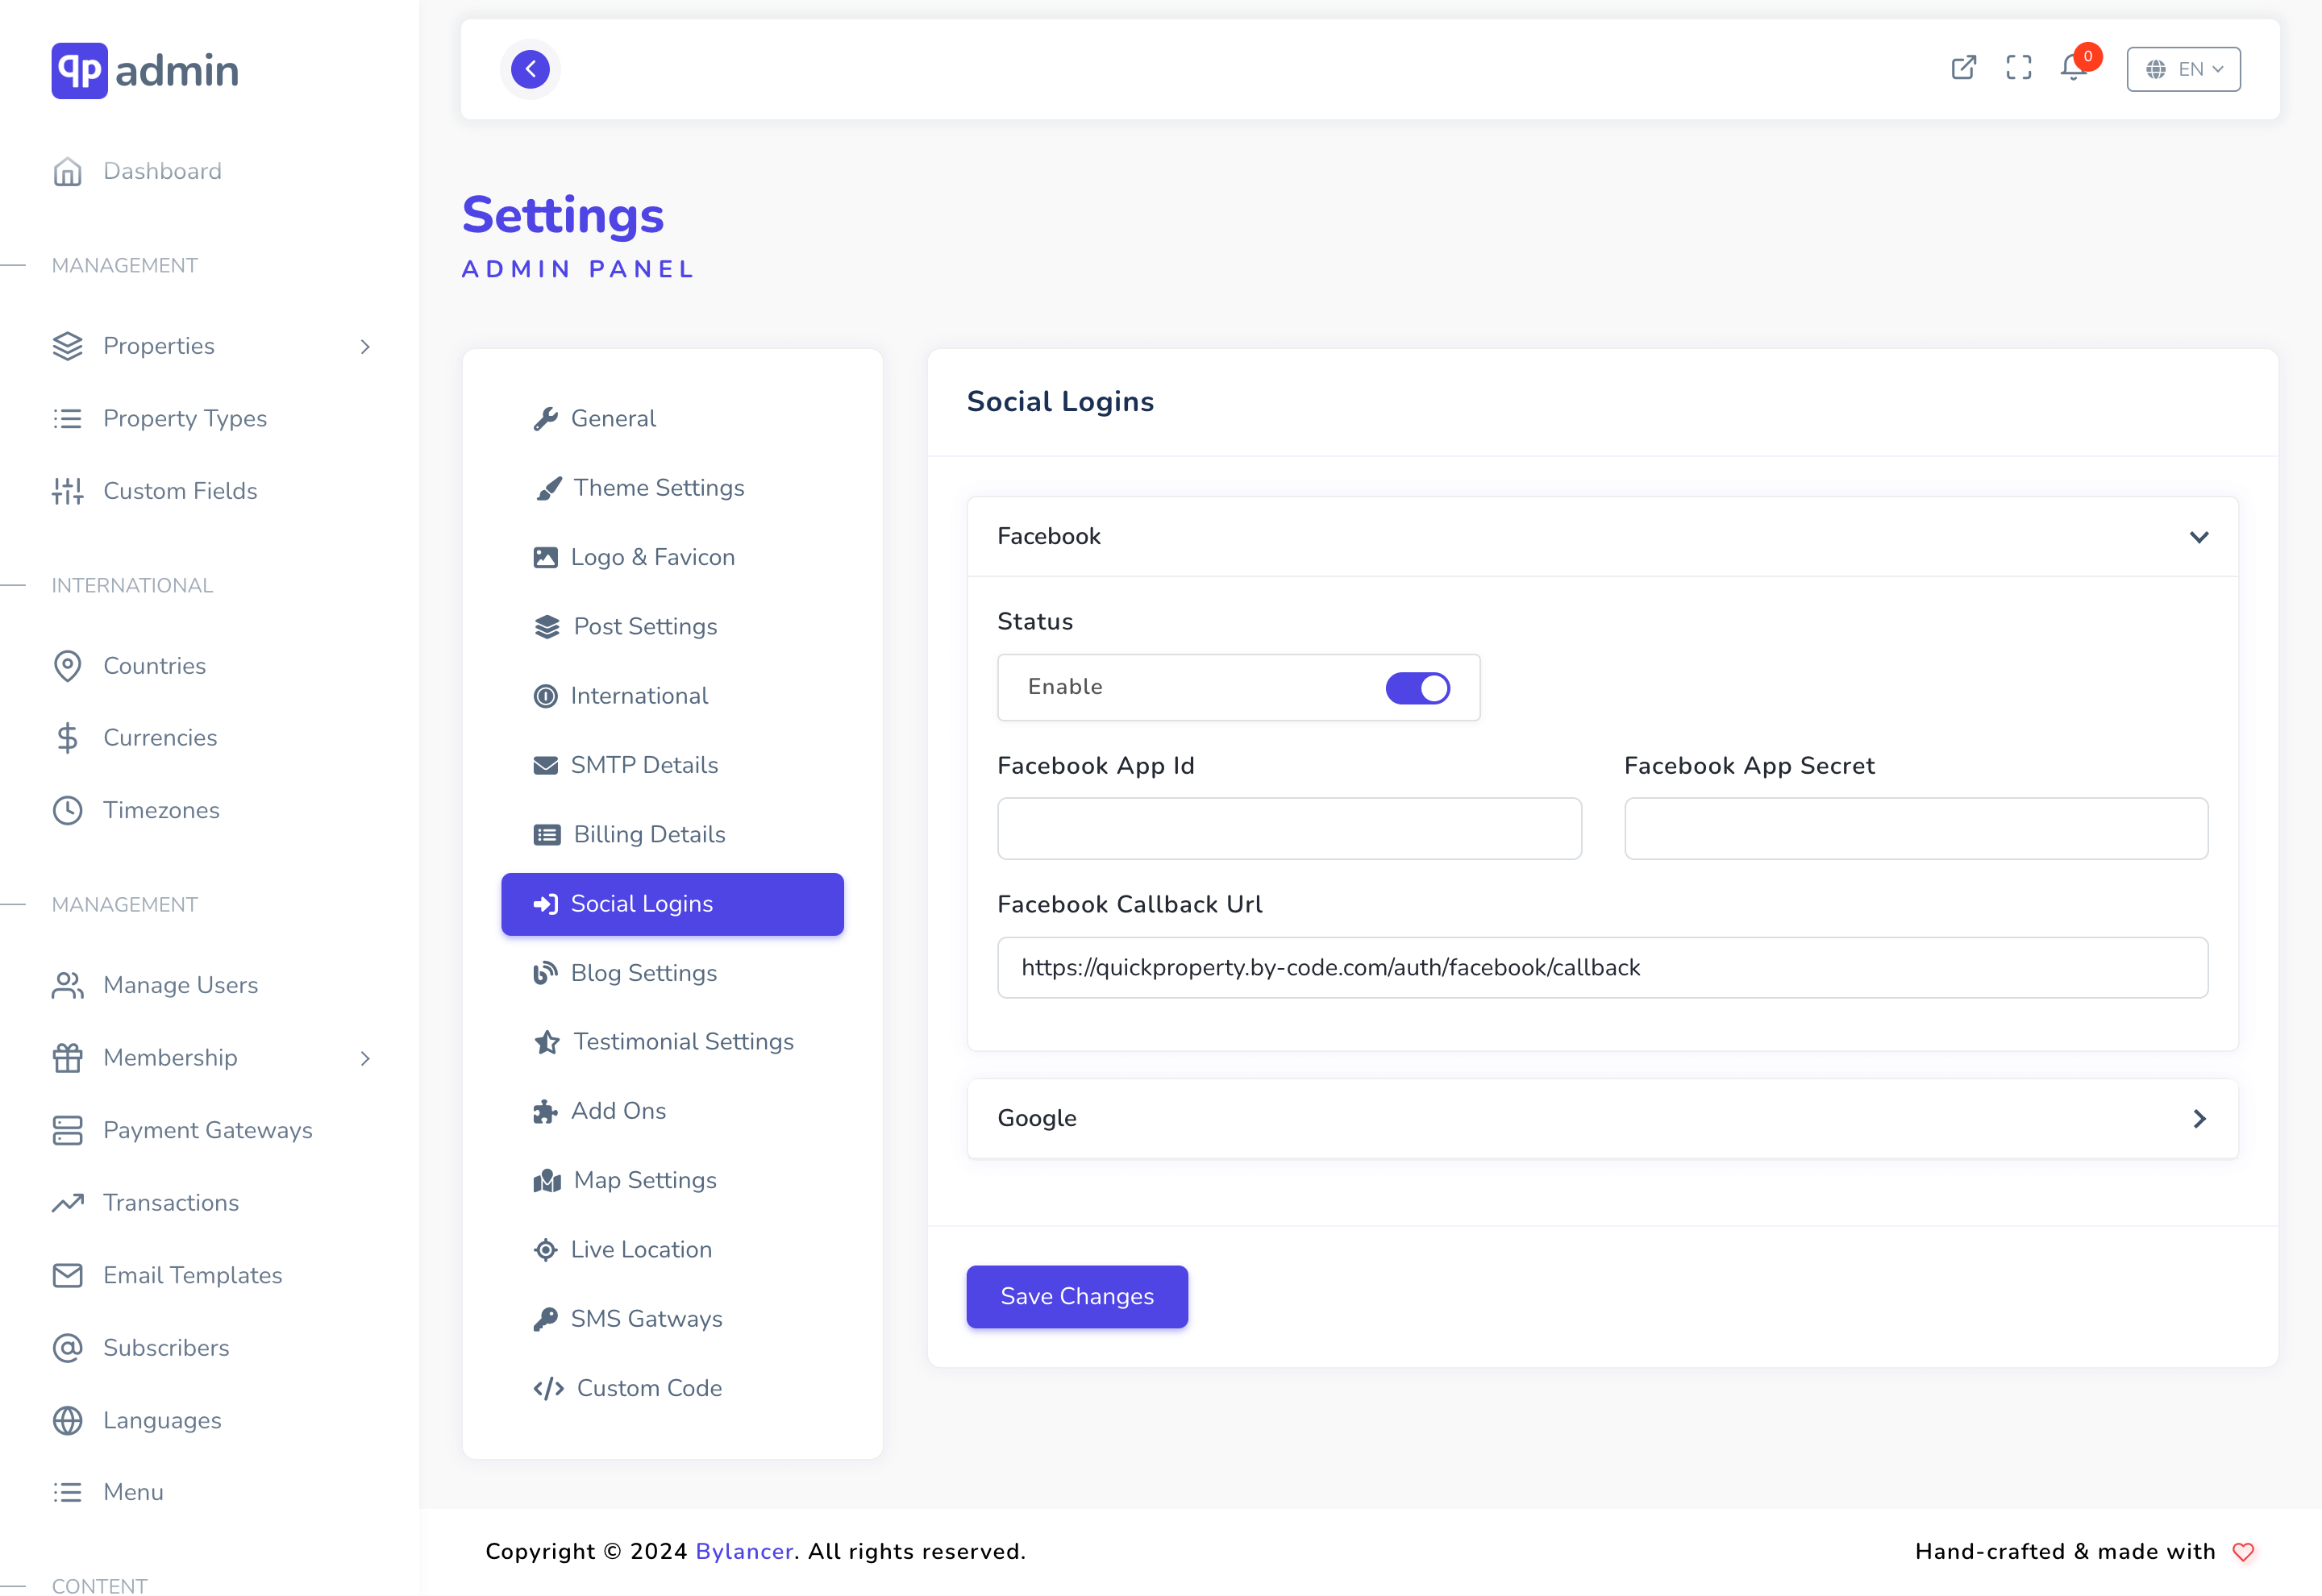Open SMTP Details tab
The width and height of the screenshot is (2322, 1596).
coord(672,765)
